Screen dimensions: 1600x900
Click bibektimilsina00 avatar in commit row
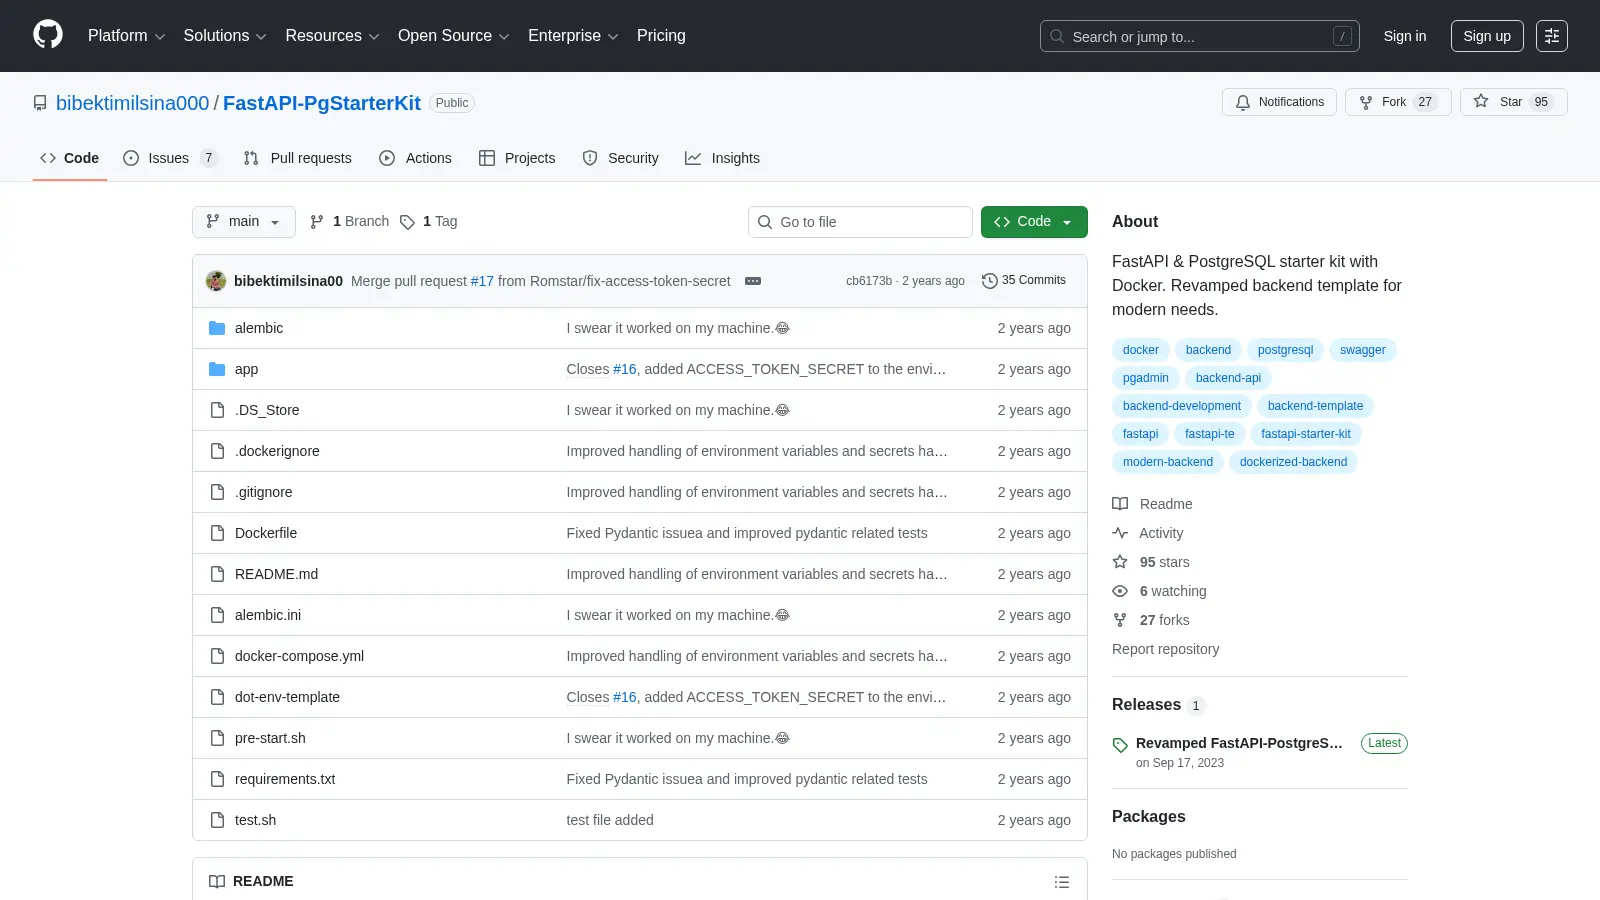216,281
